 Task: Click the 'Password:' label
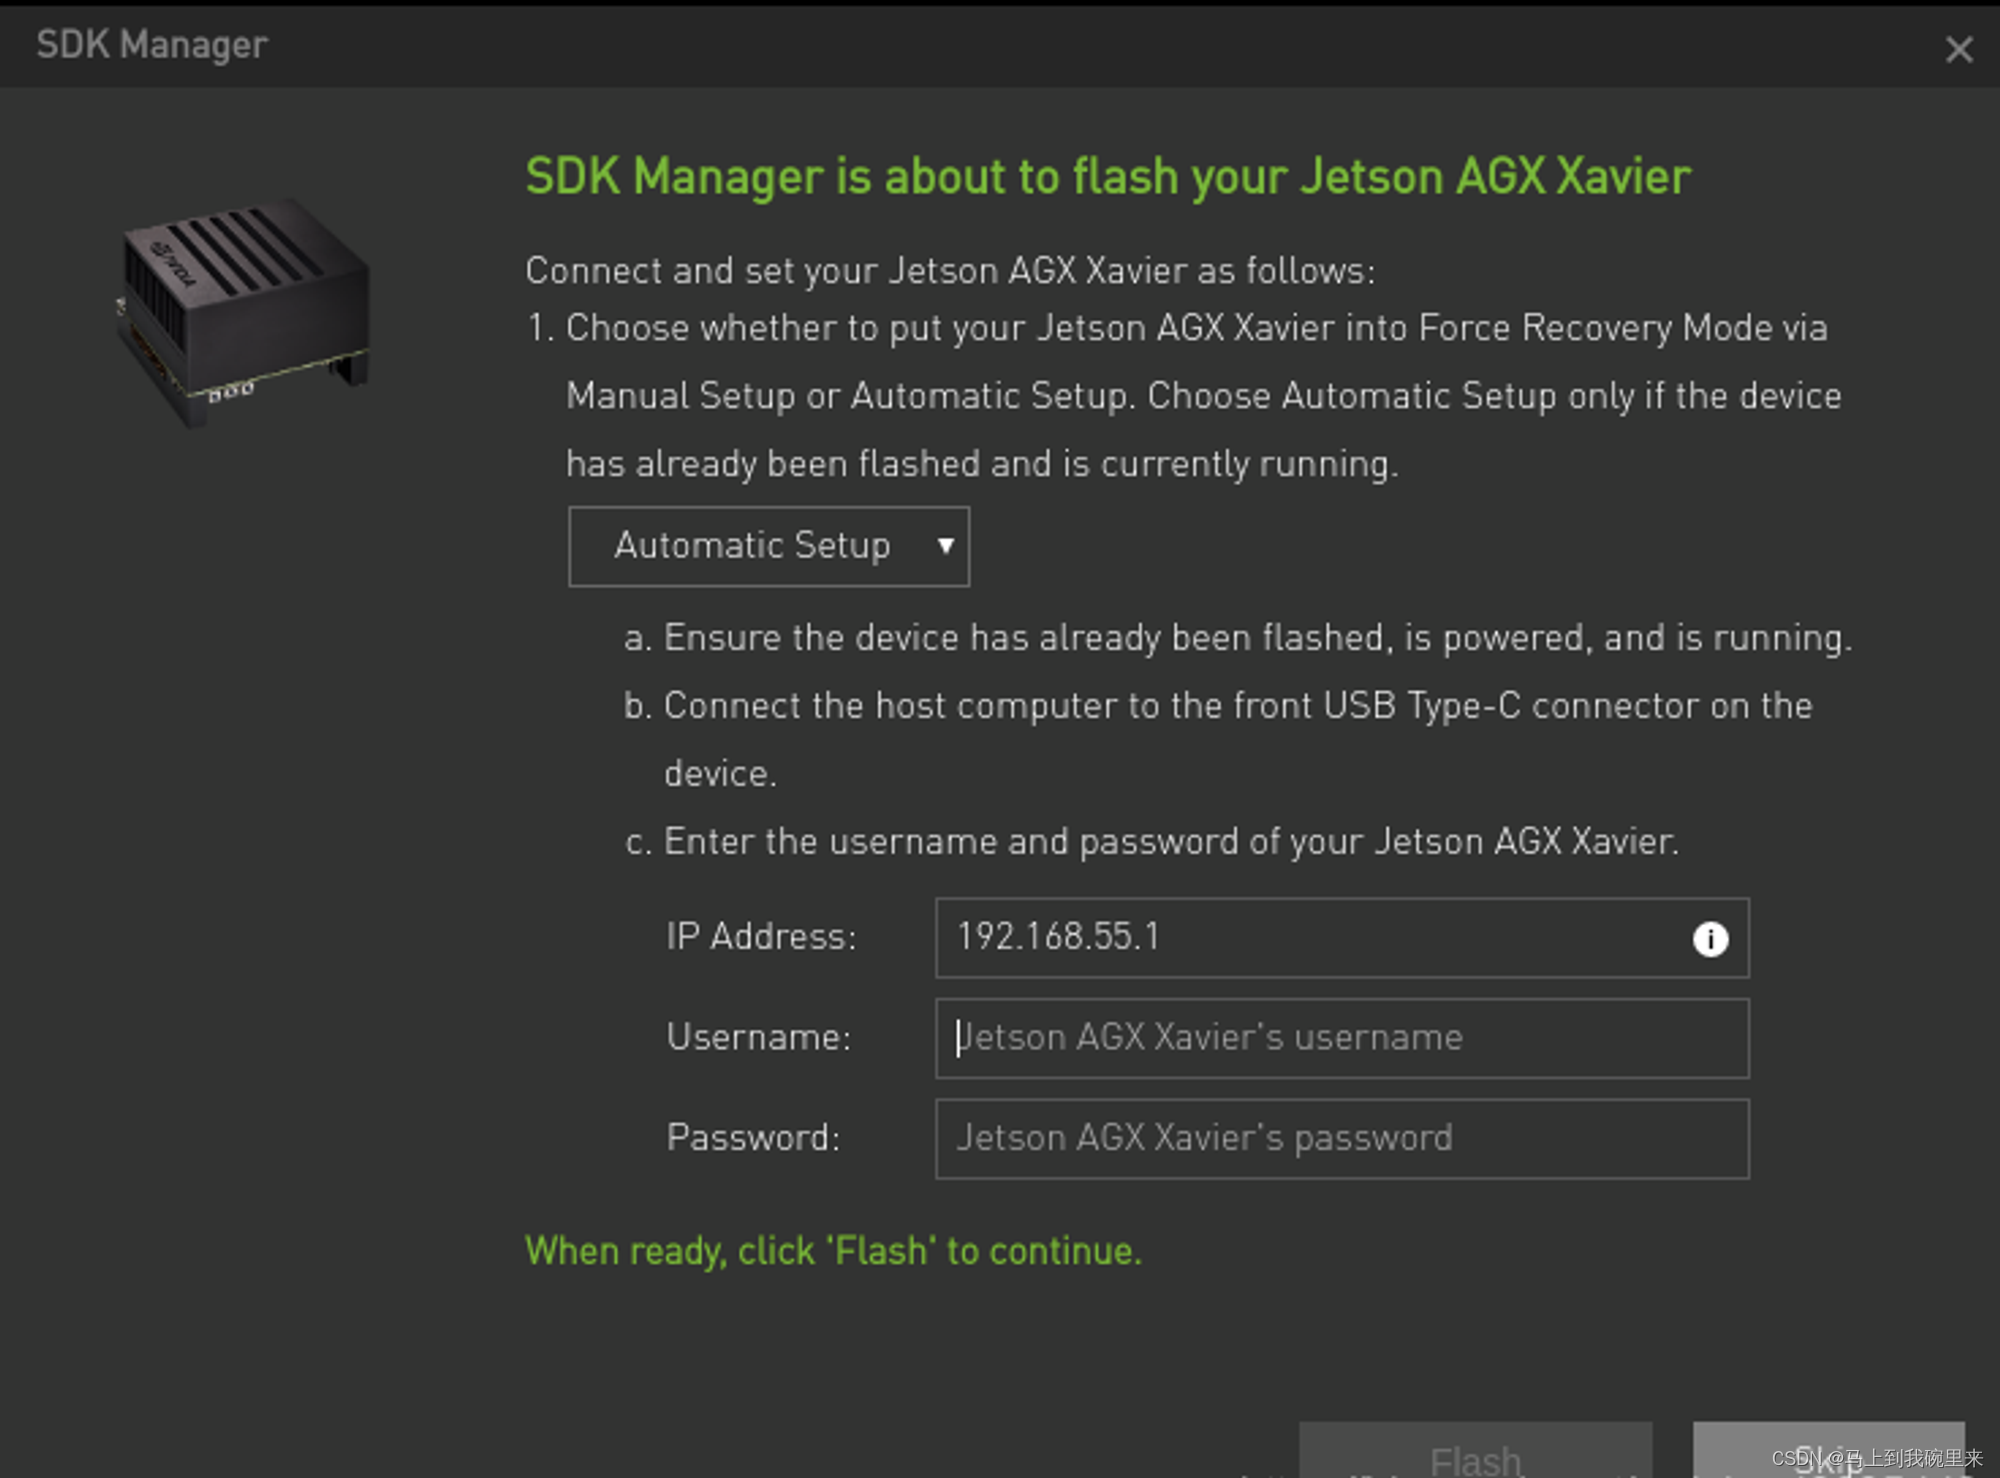pyautogui.click(x=753, y=1138)
